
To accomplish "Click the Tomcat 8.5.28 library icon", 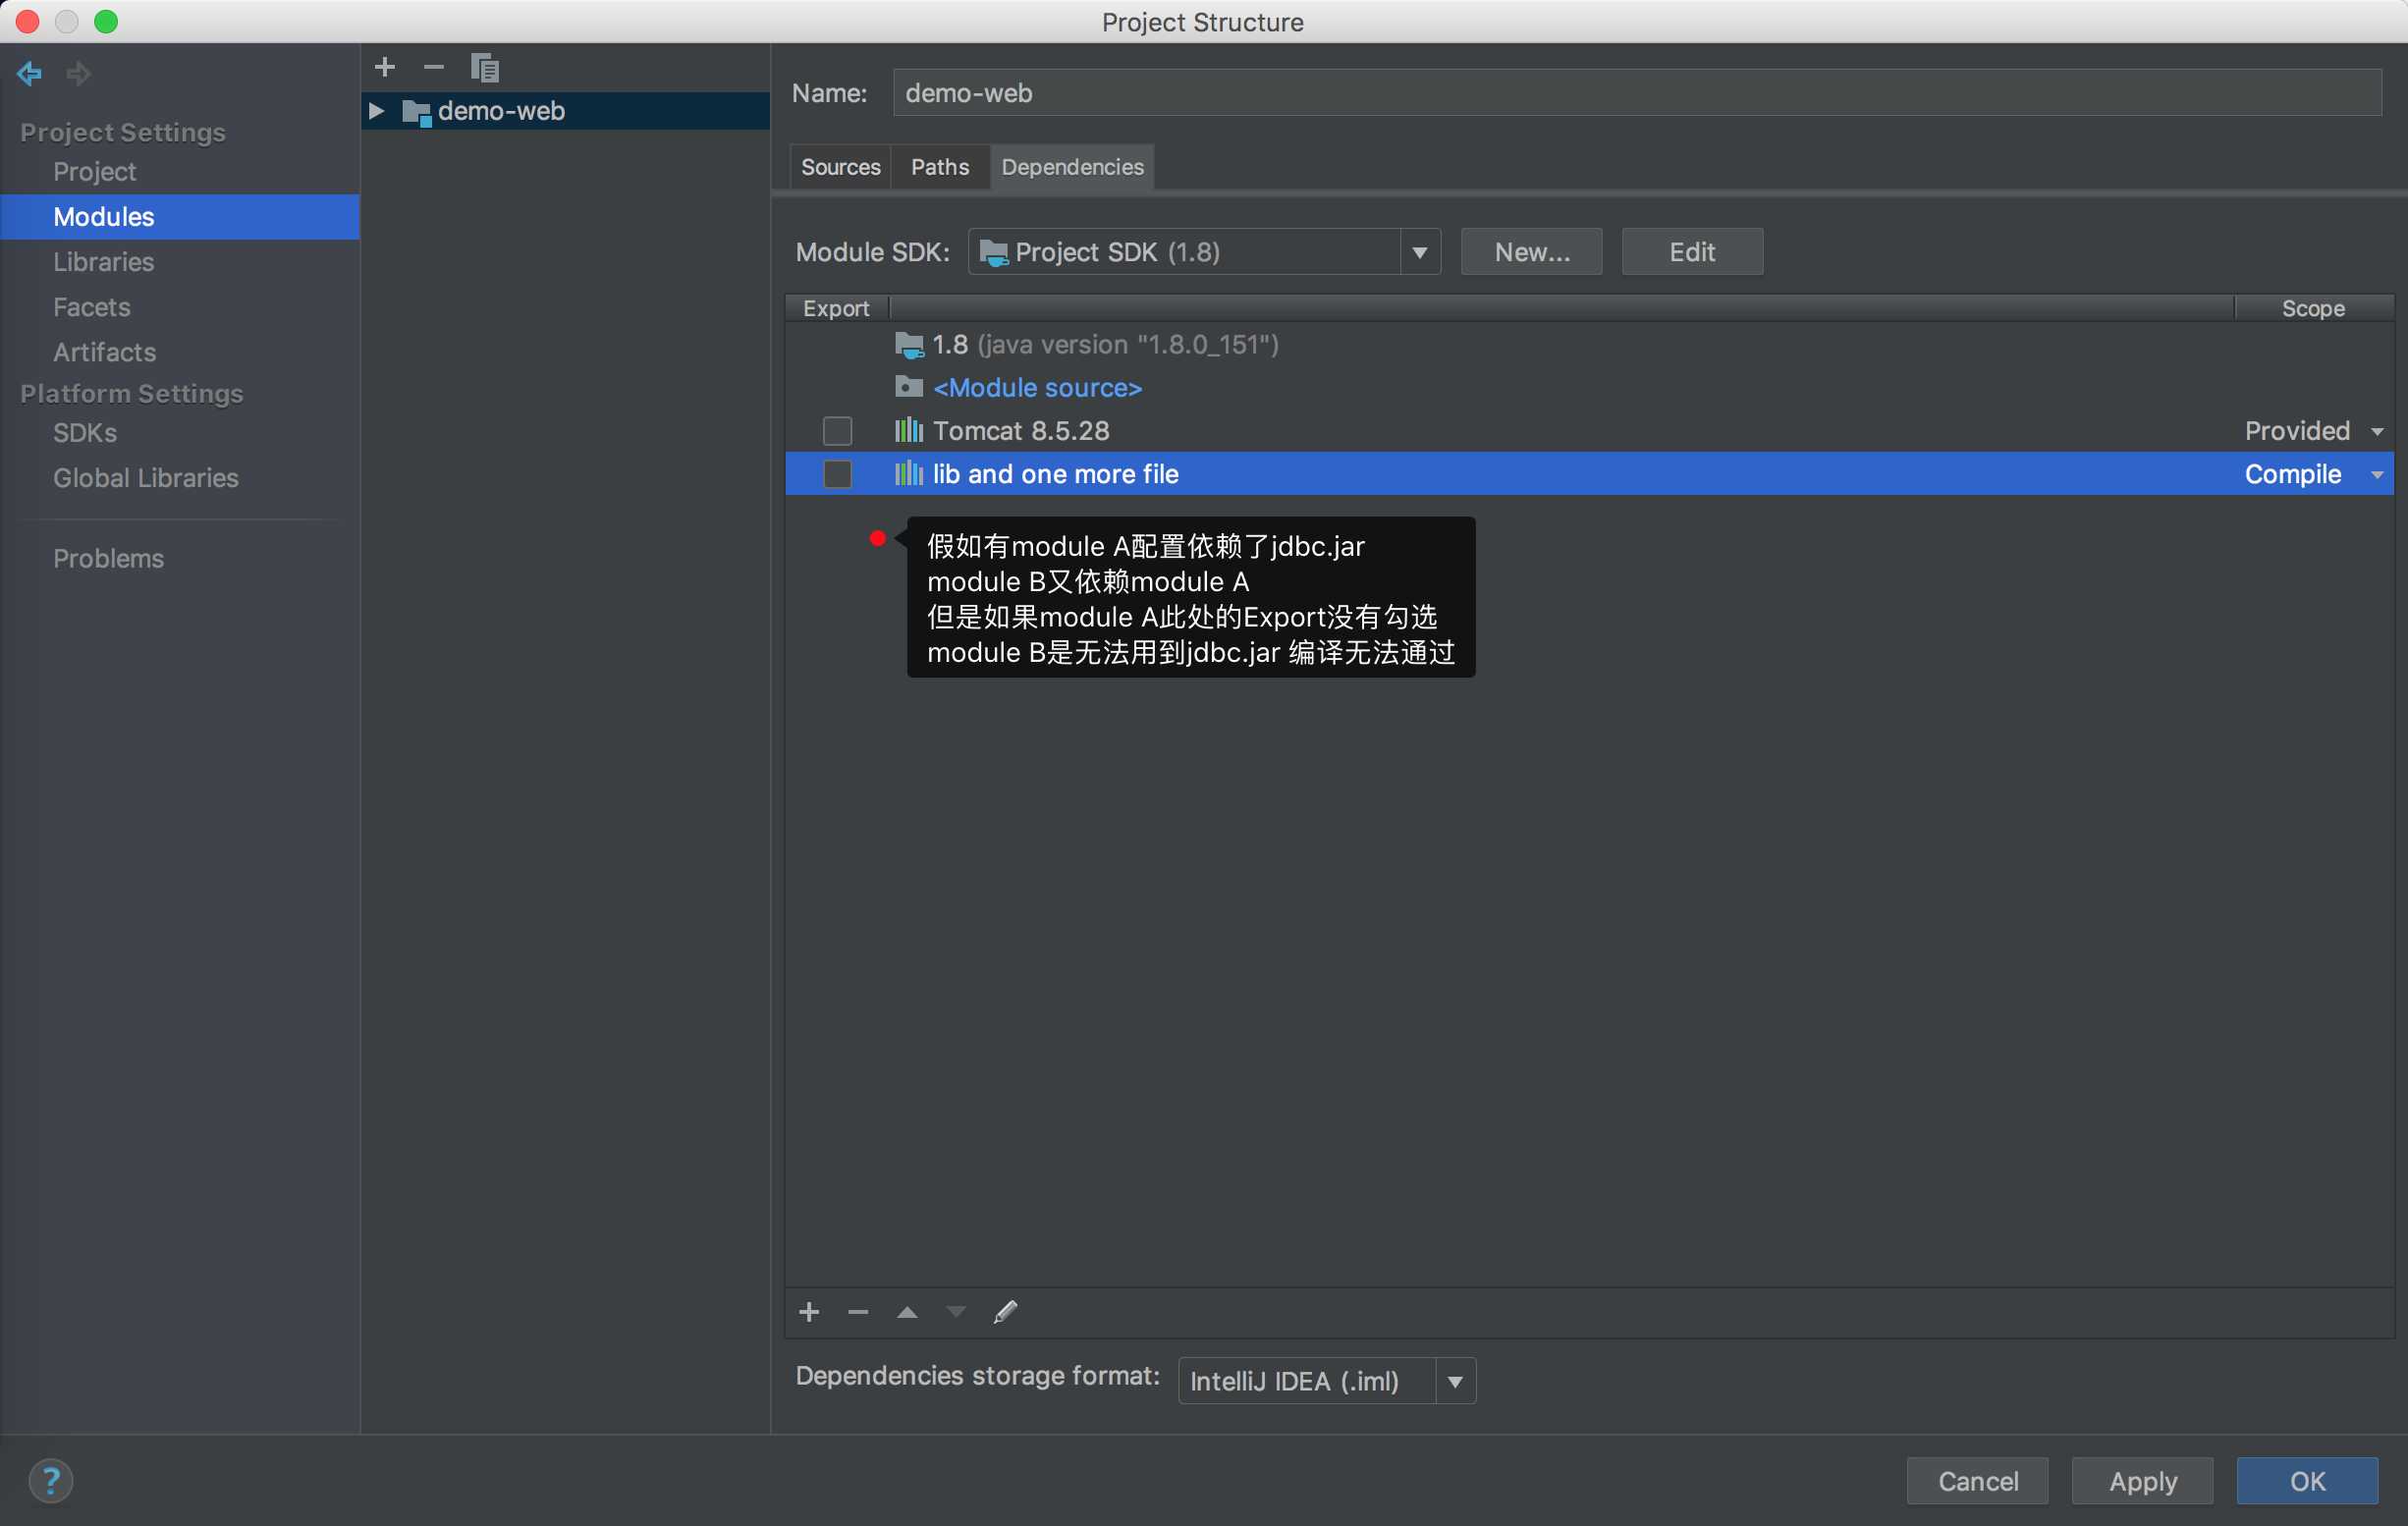I will [909, 431].
